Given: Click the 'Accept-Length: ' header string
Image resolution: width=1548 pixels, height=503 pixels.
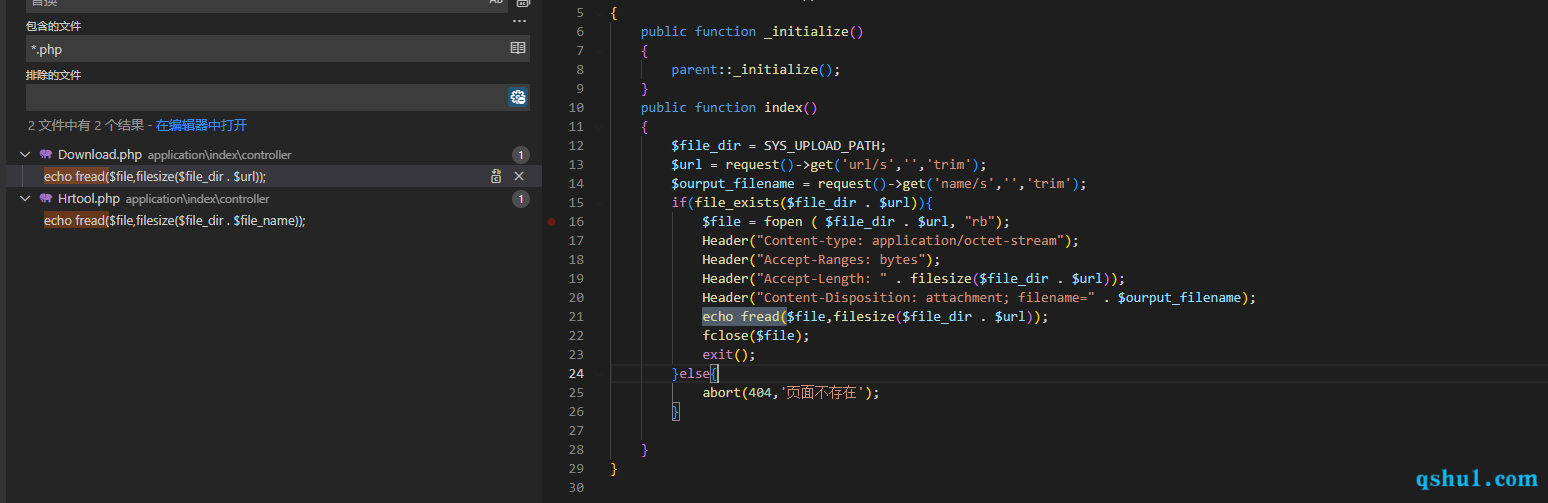Looking at the screenshot, I should tap(821, 279).
